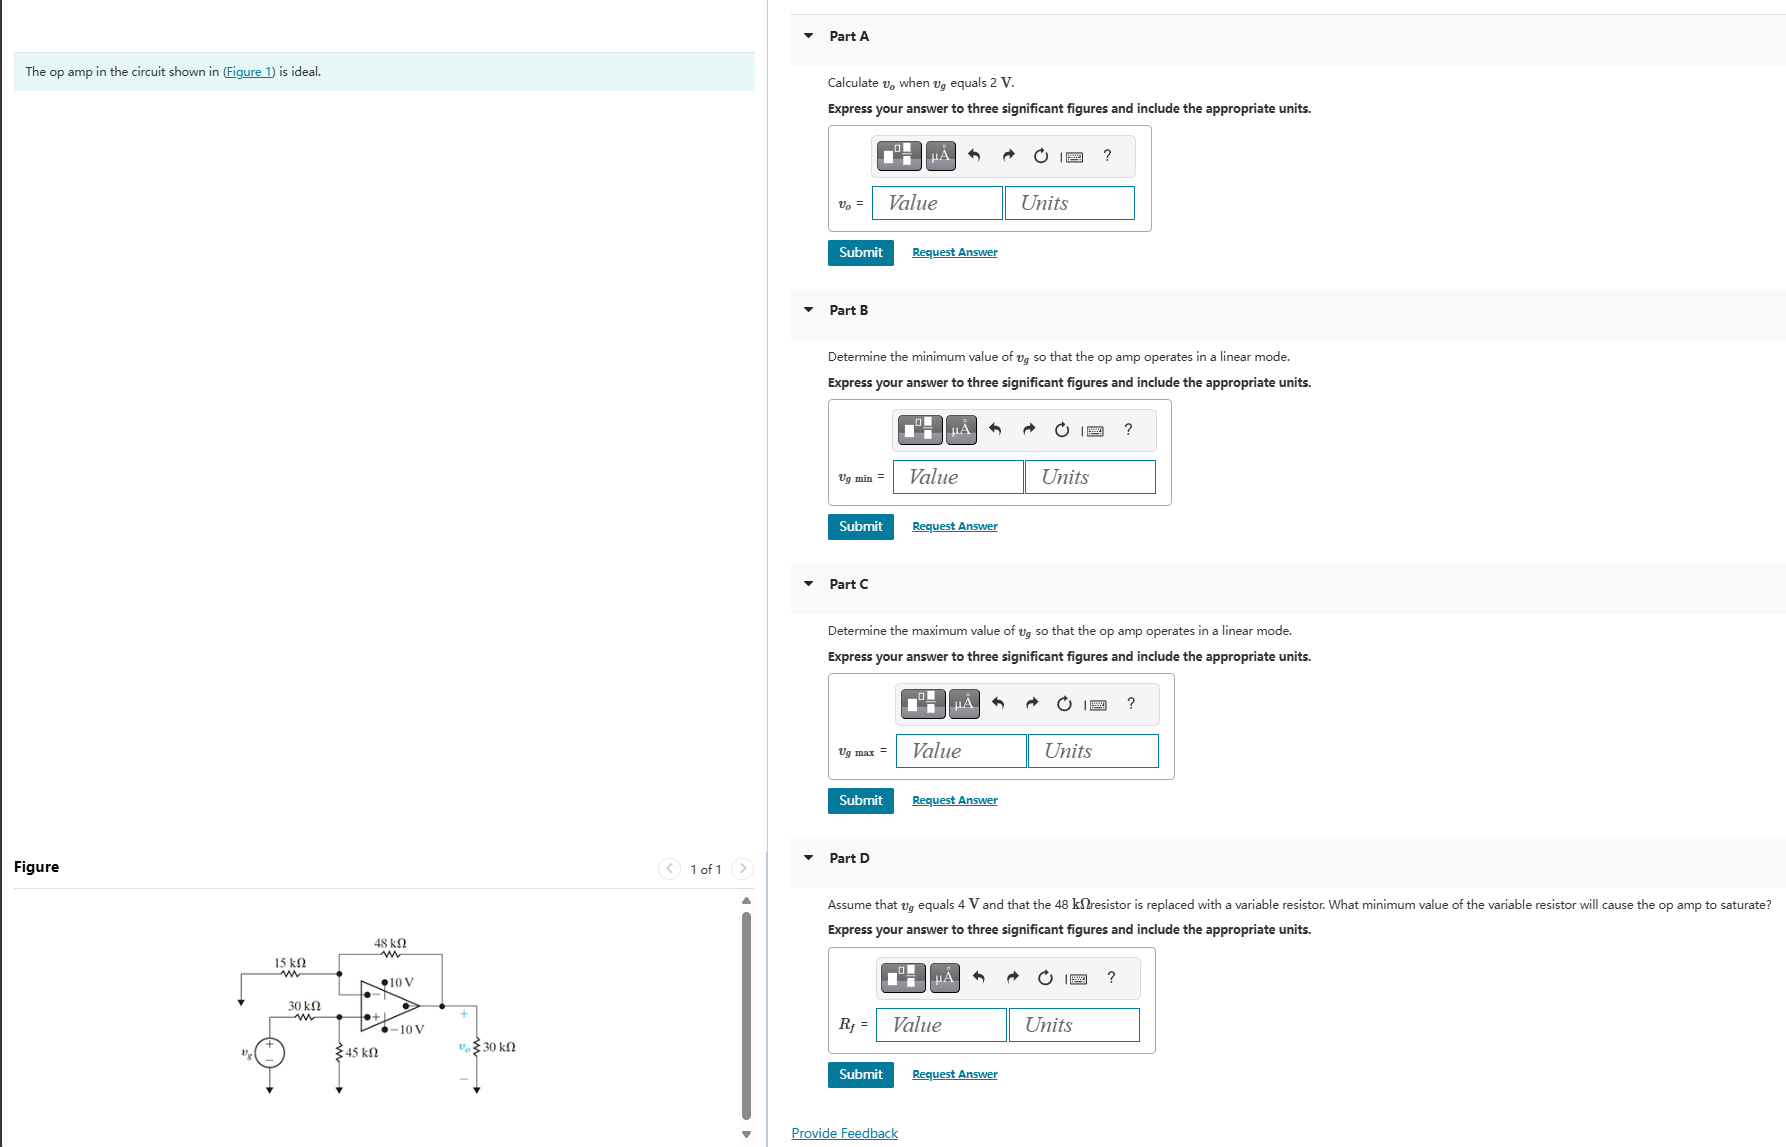
Task: Focus the Part A Units field
Action: click(x=1070, y=203)
